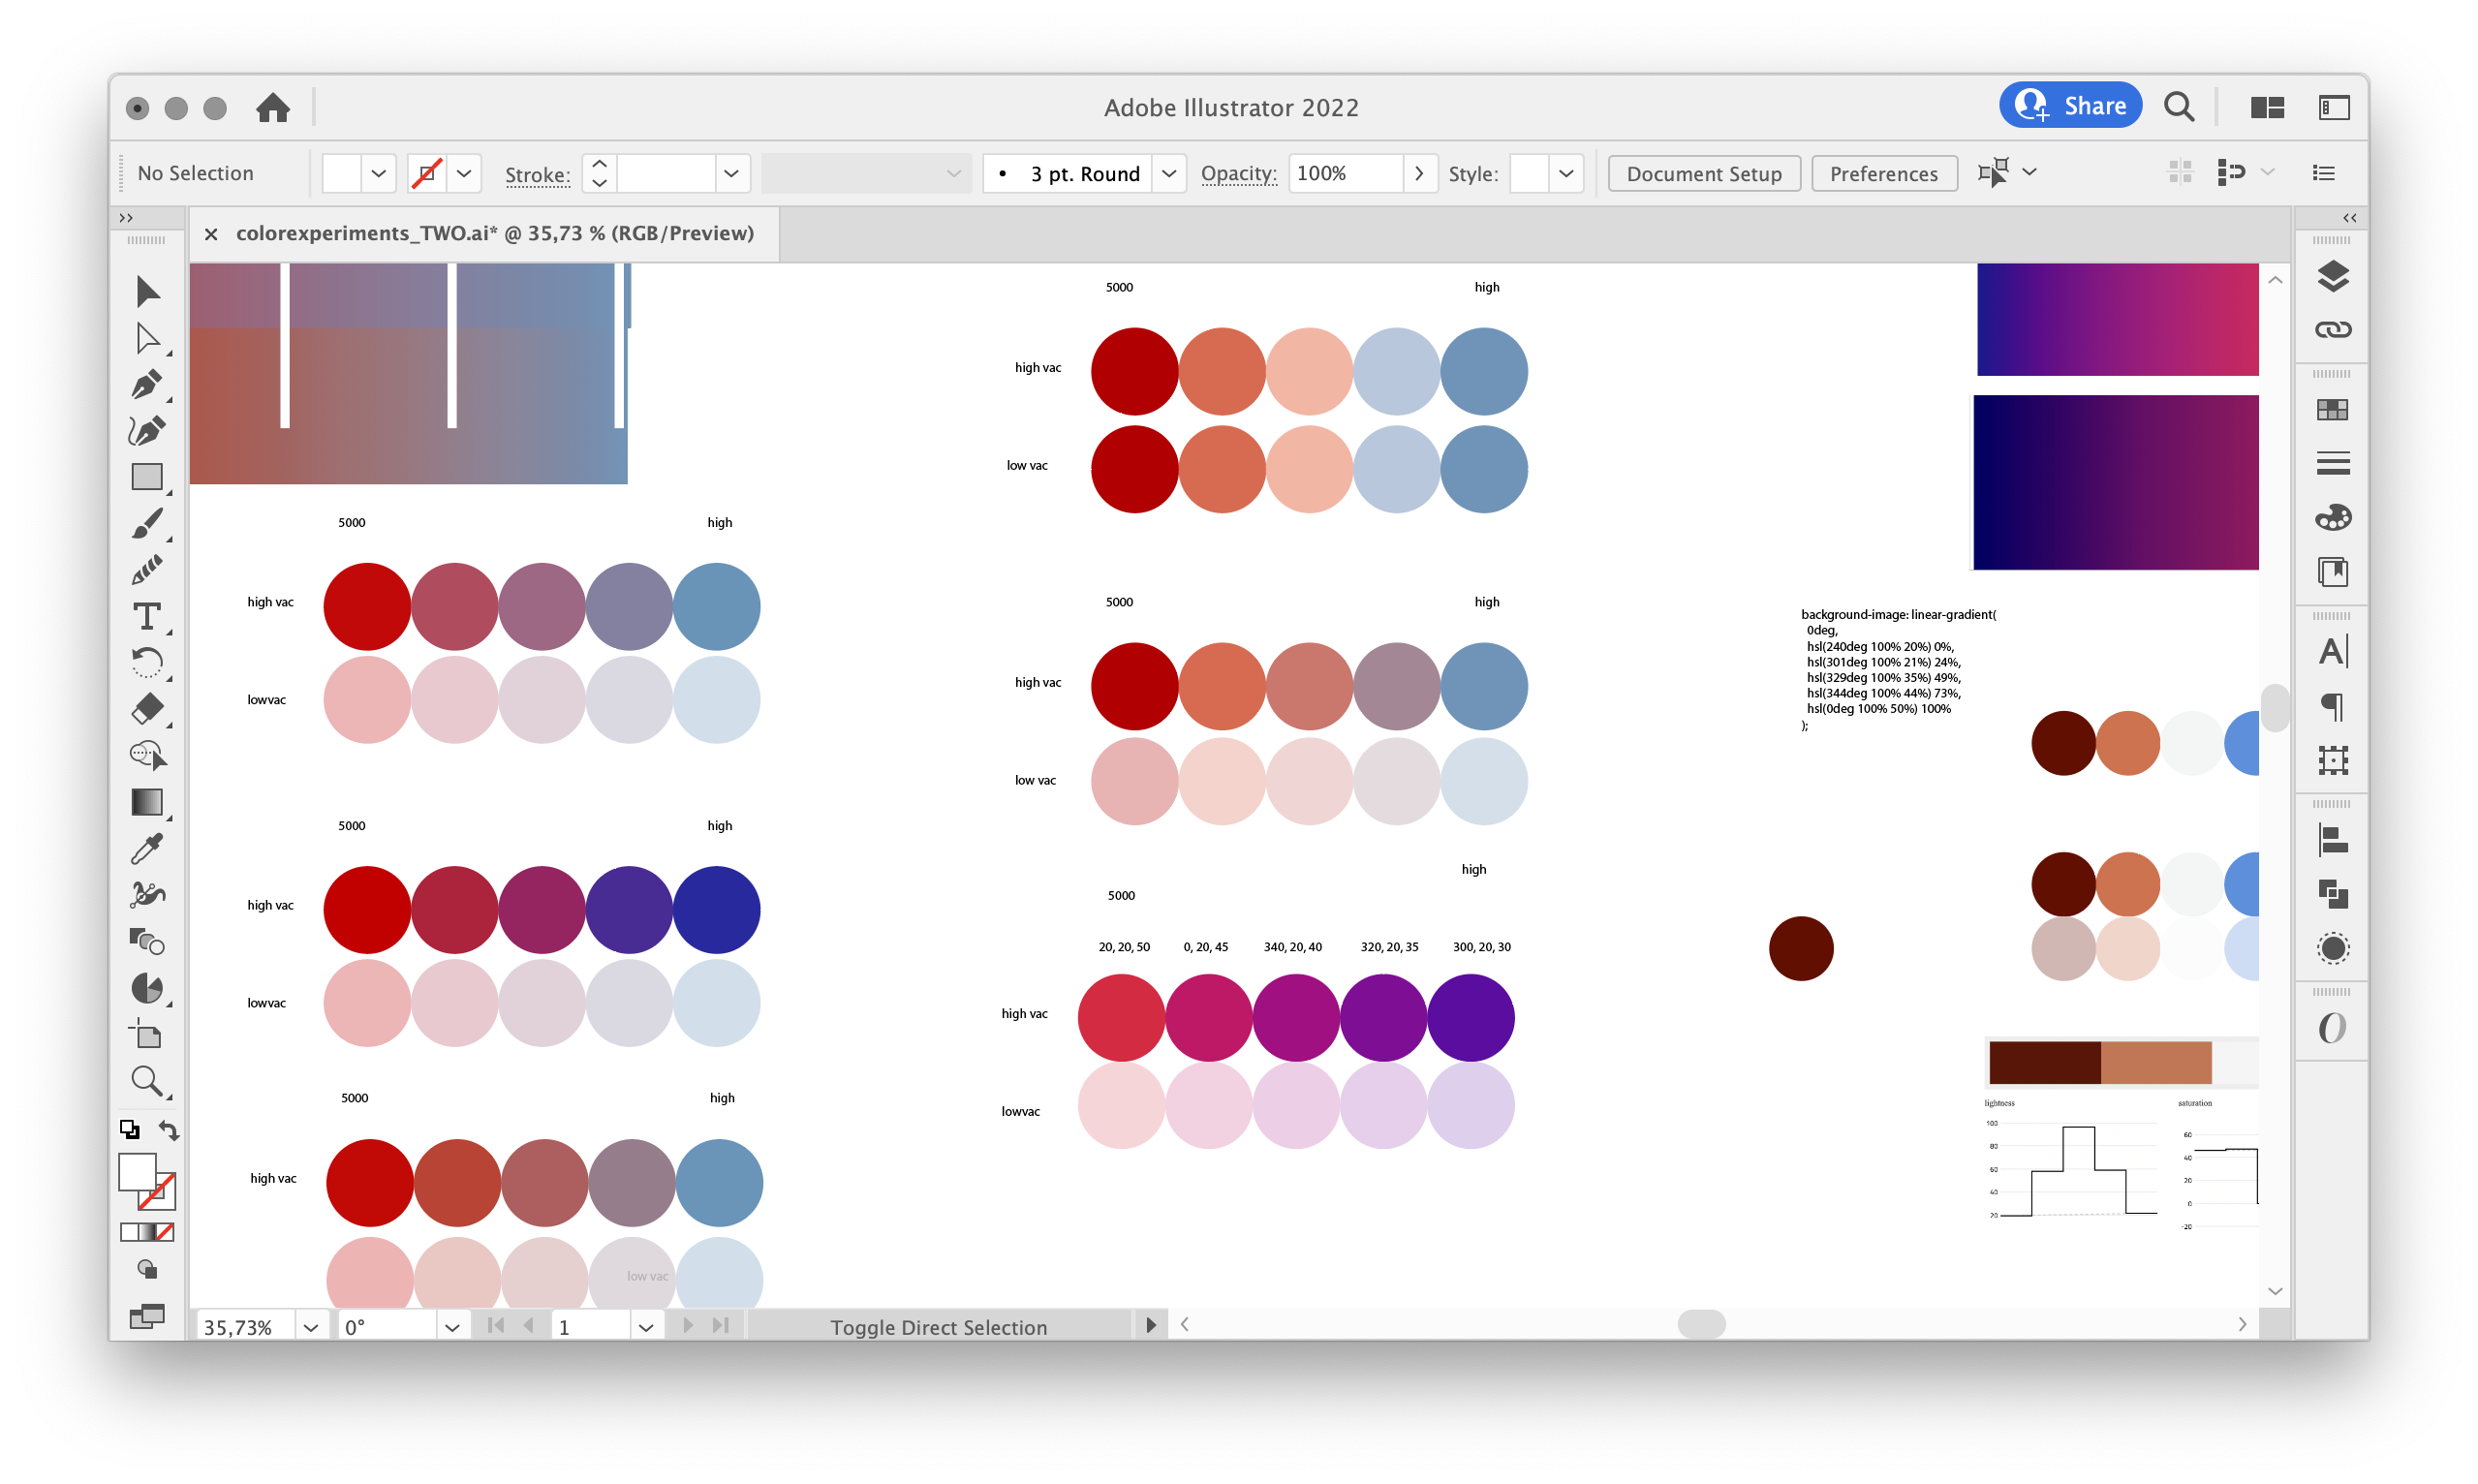Viewport: 2478px width, 1484px height.
Task: Open the Layers panel icon
Action: click(2332, 276)
